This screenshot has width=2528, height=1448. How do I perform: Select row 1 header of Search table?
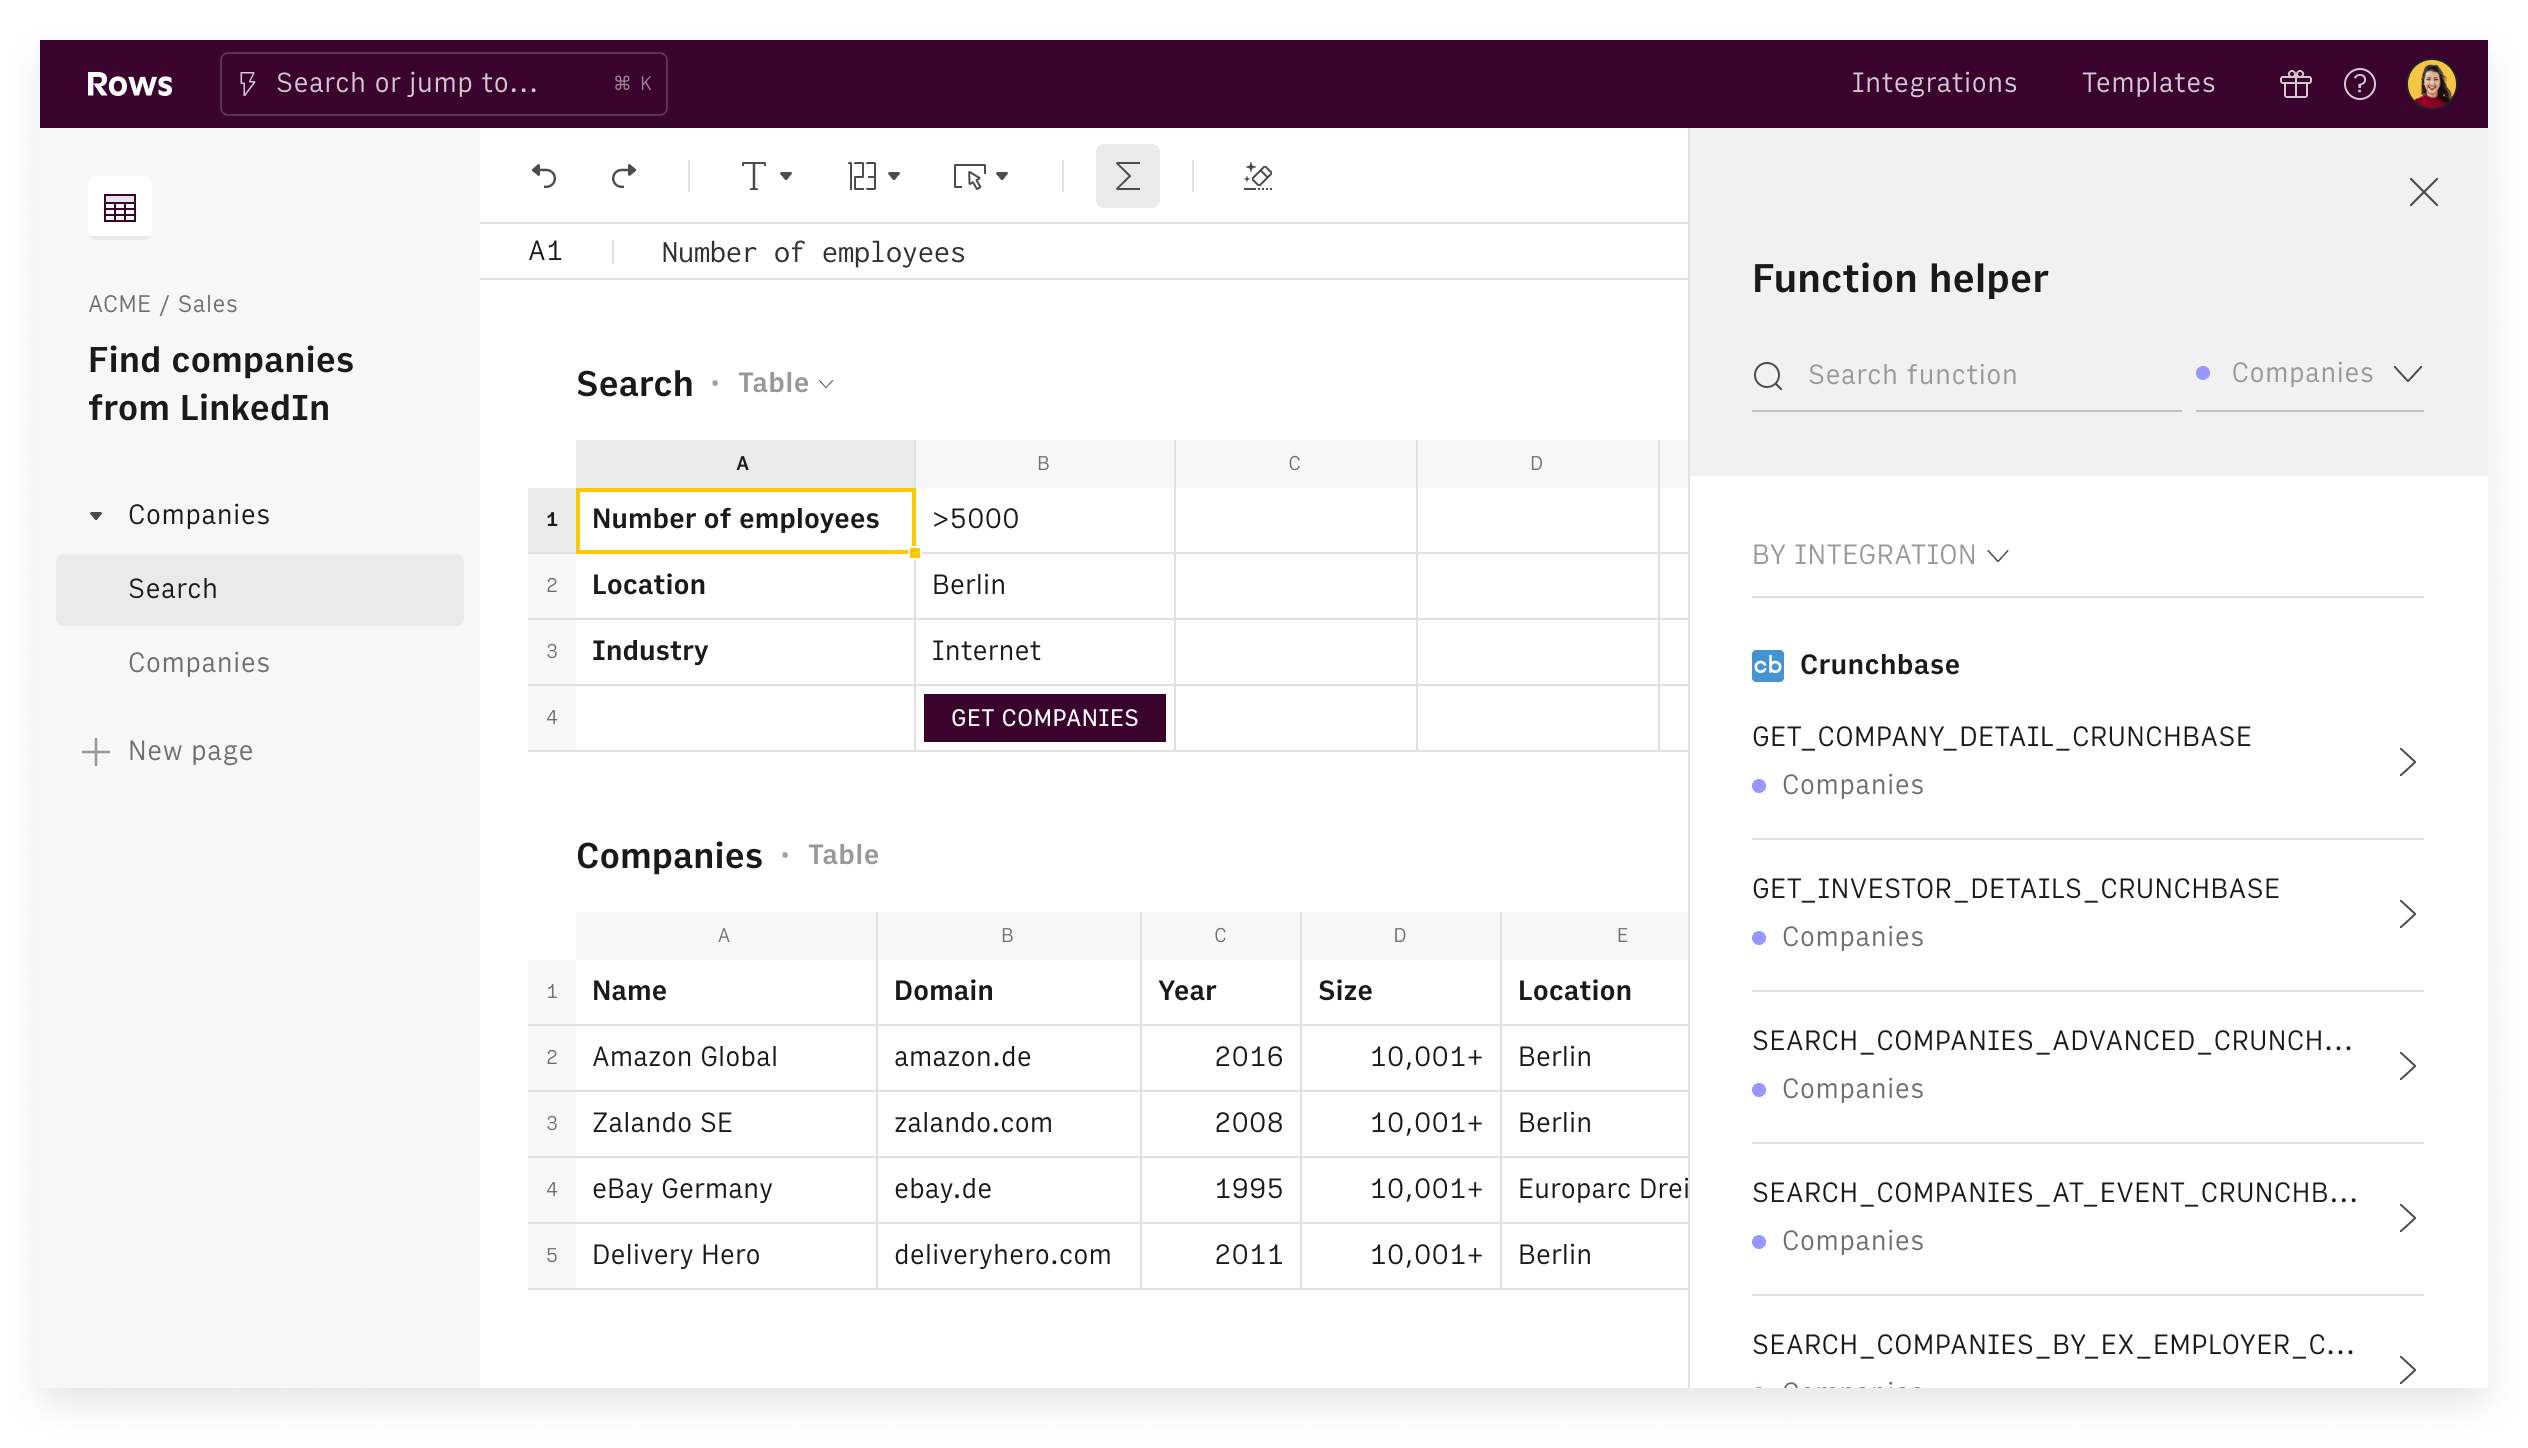coord(552,520)
